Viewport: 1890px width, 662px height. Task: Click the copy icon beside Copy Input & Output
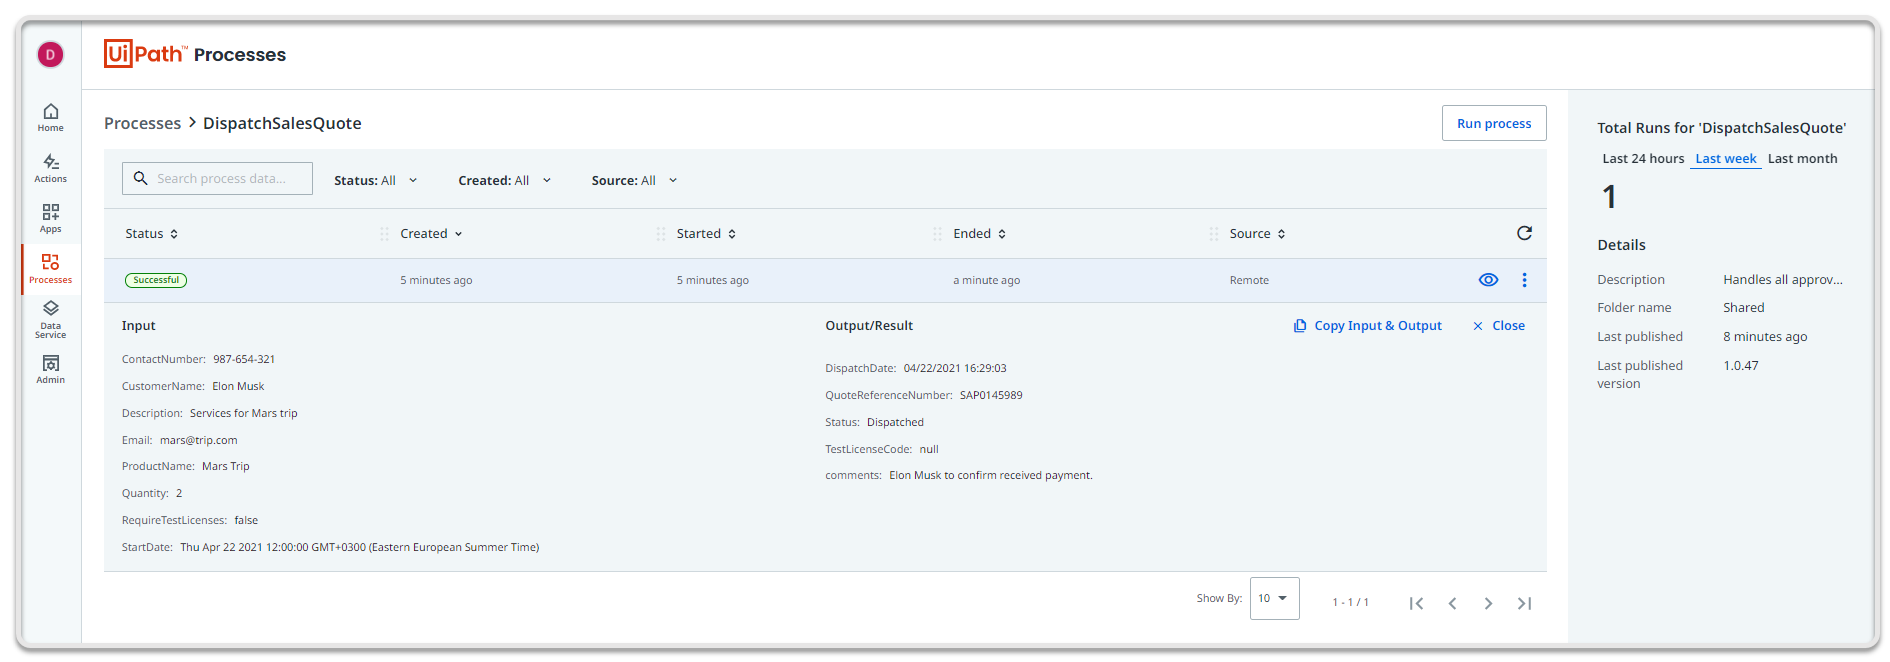coord(1300,326)
